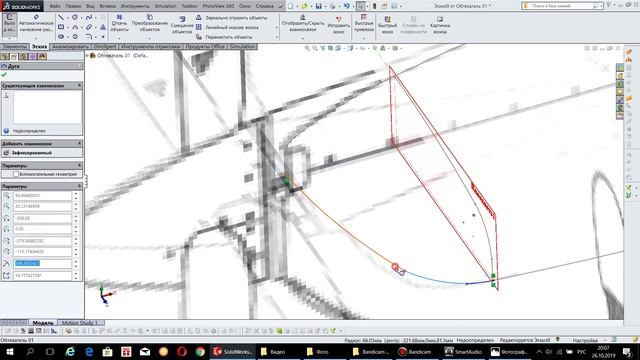The image size is (640, 360).
Task: Click Offset Entities (Смещение объектов)
Action: point(182,25)
